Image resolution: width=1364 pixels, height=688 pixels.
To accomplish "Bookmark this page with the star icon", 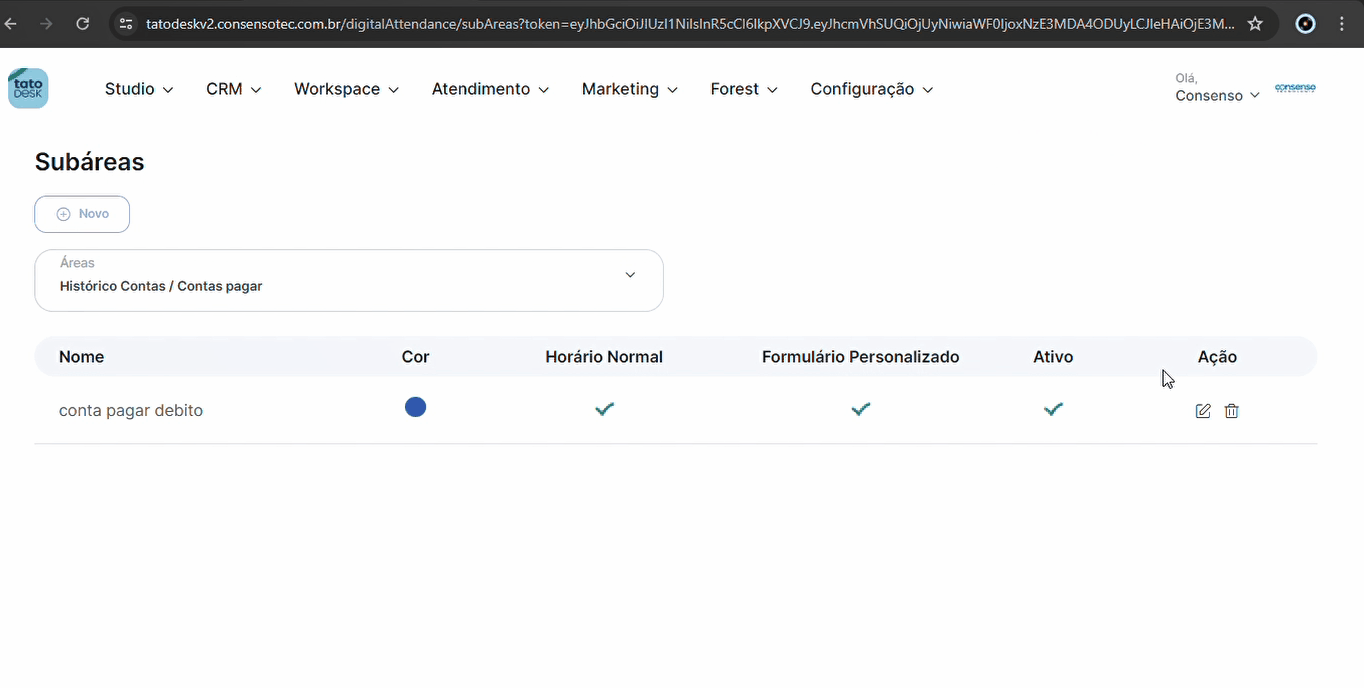I will (1255, 24).
